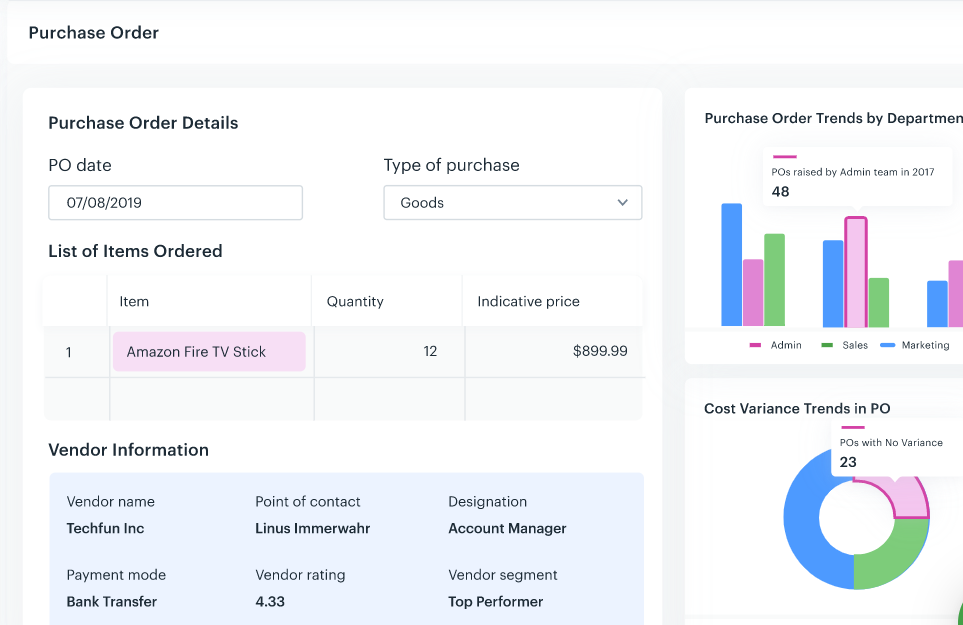This screenshot has height=625, width=963.
Task: Click the Purchase Order Details heading
Action: pyautogui.click(x=143, y=123)
